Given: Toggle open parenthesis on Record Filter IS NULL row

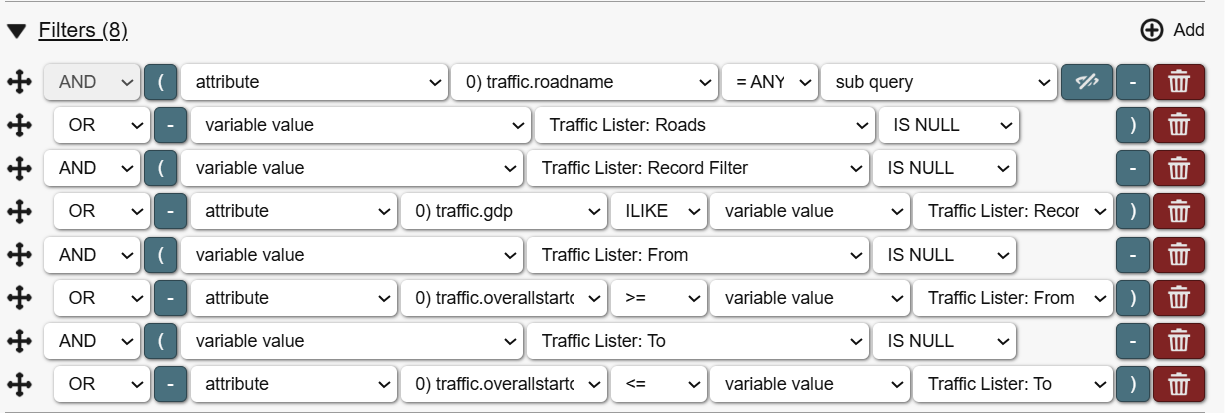Looking at the screenshot, I should 160,168.
